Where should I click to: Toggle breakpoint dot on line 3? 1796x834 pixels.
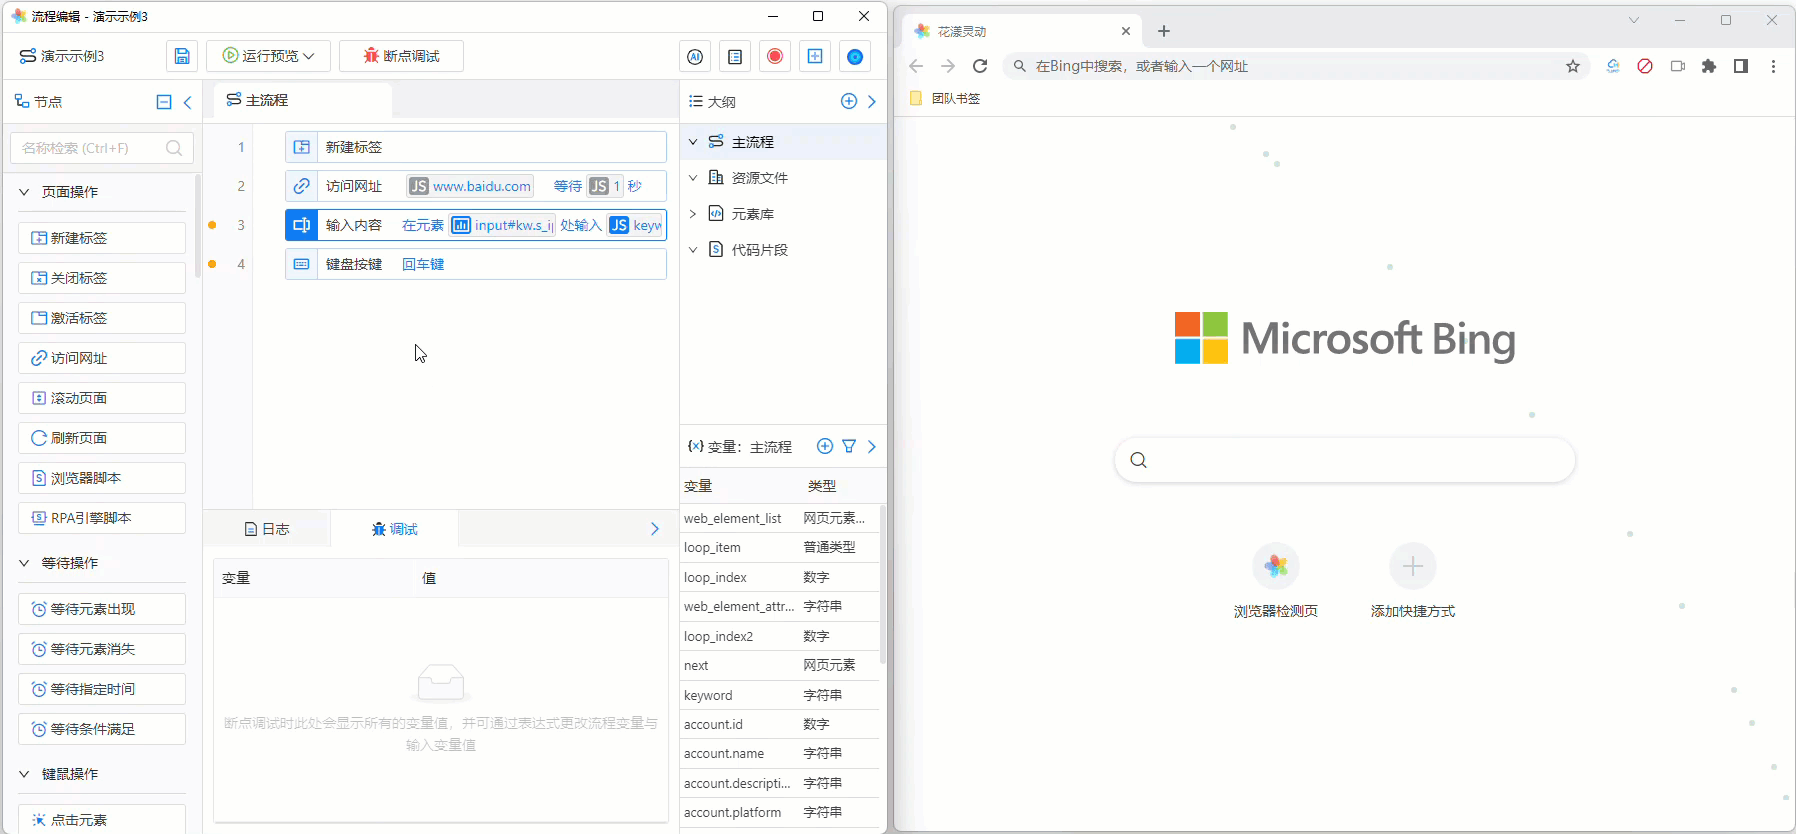212,225
